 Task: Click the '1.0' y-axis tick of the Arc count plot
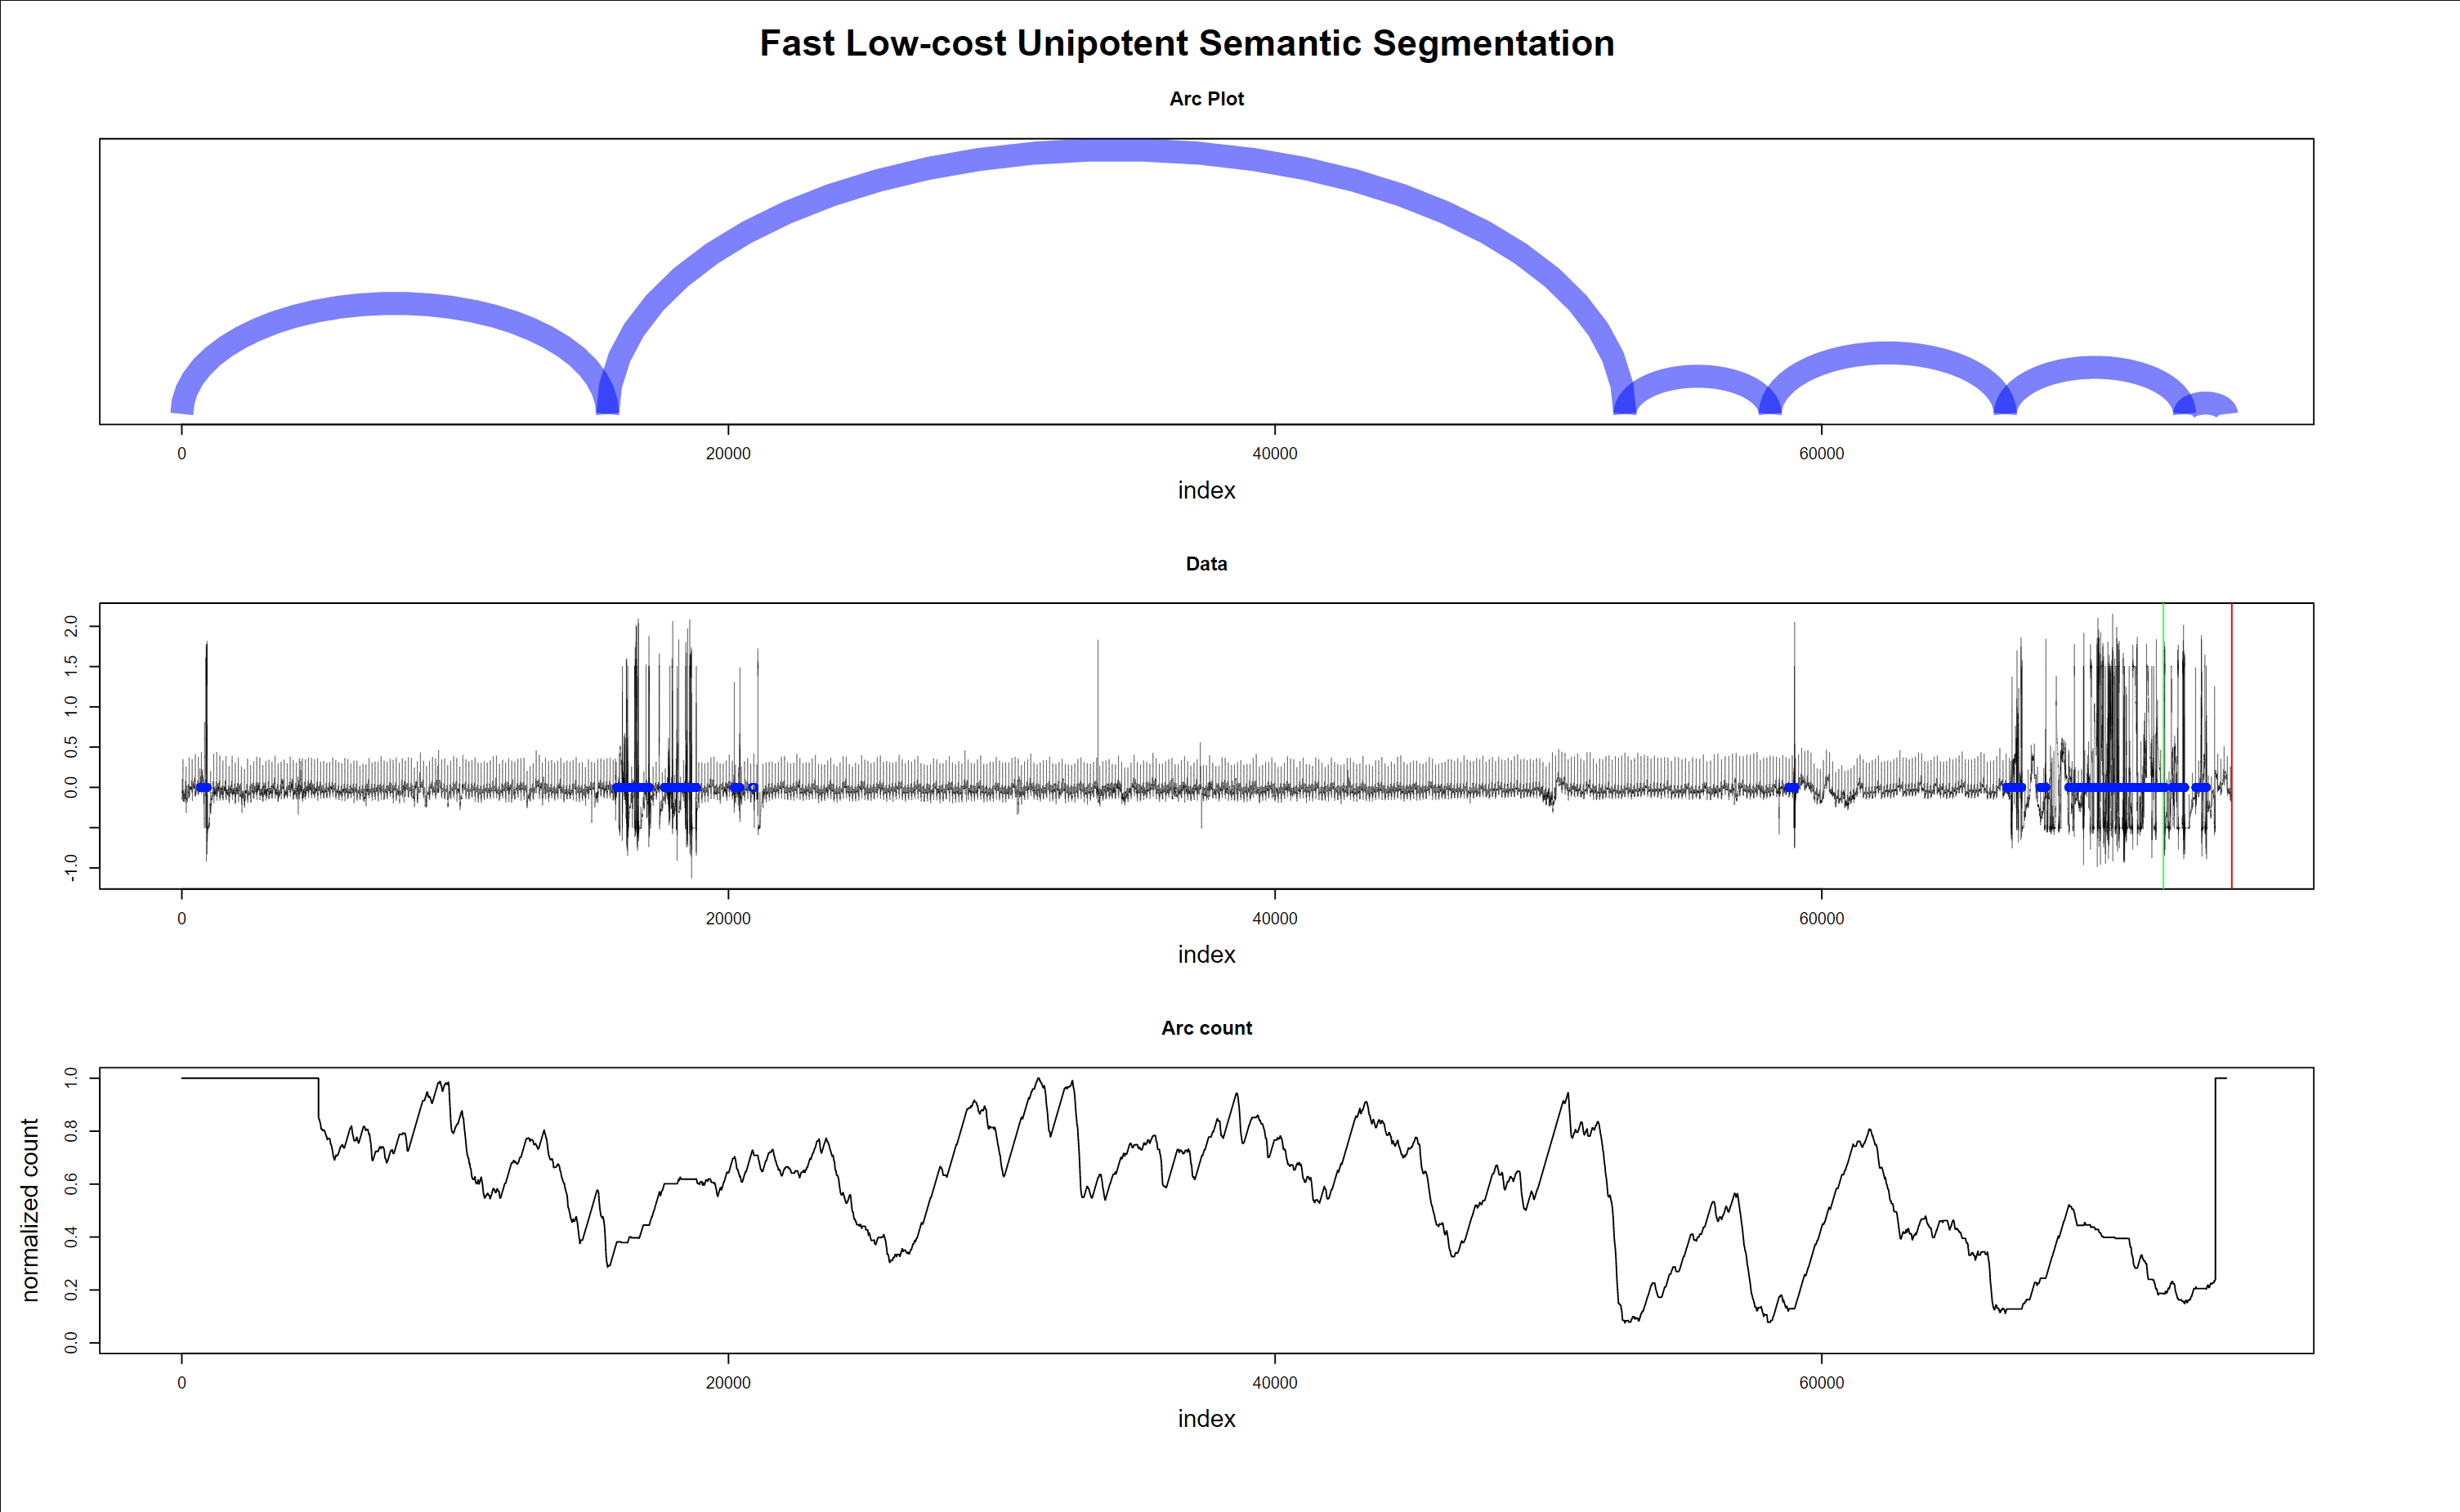(71, 1077)
